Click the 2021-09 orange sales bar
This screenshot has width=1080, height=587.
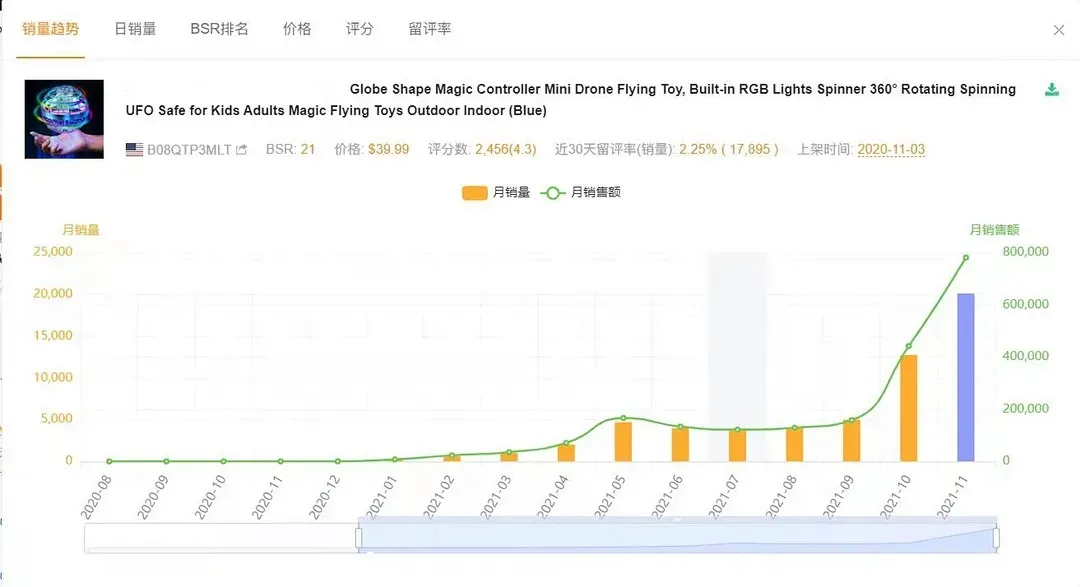click(x=851, y=441)
